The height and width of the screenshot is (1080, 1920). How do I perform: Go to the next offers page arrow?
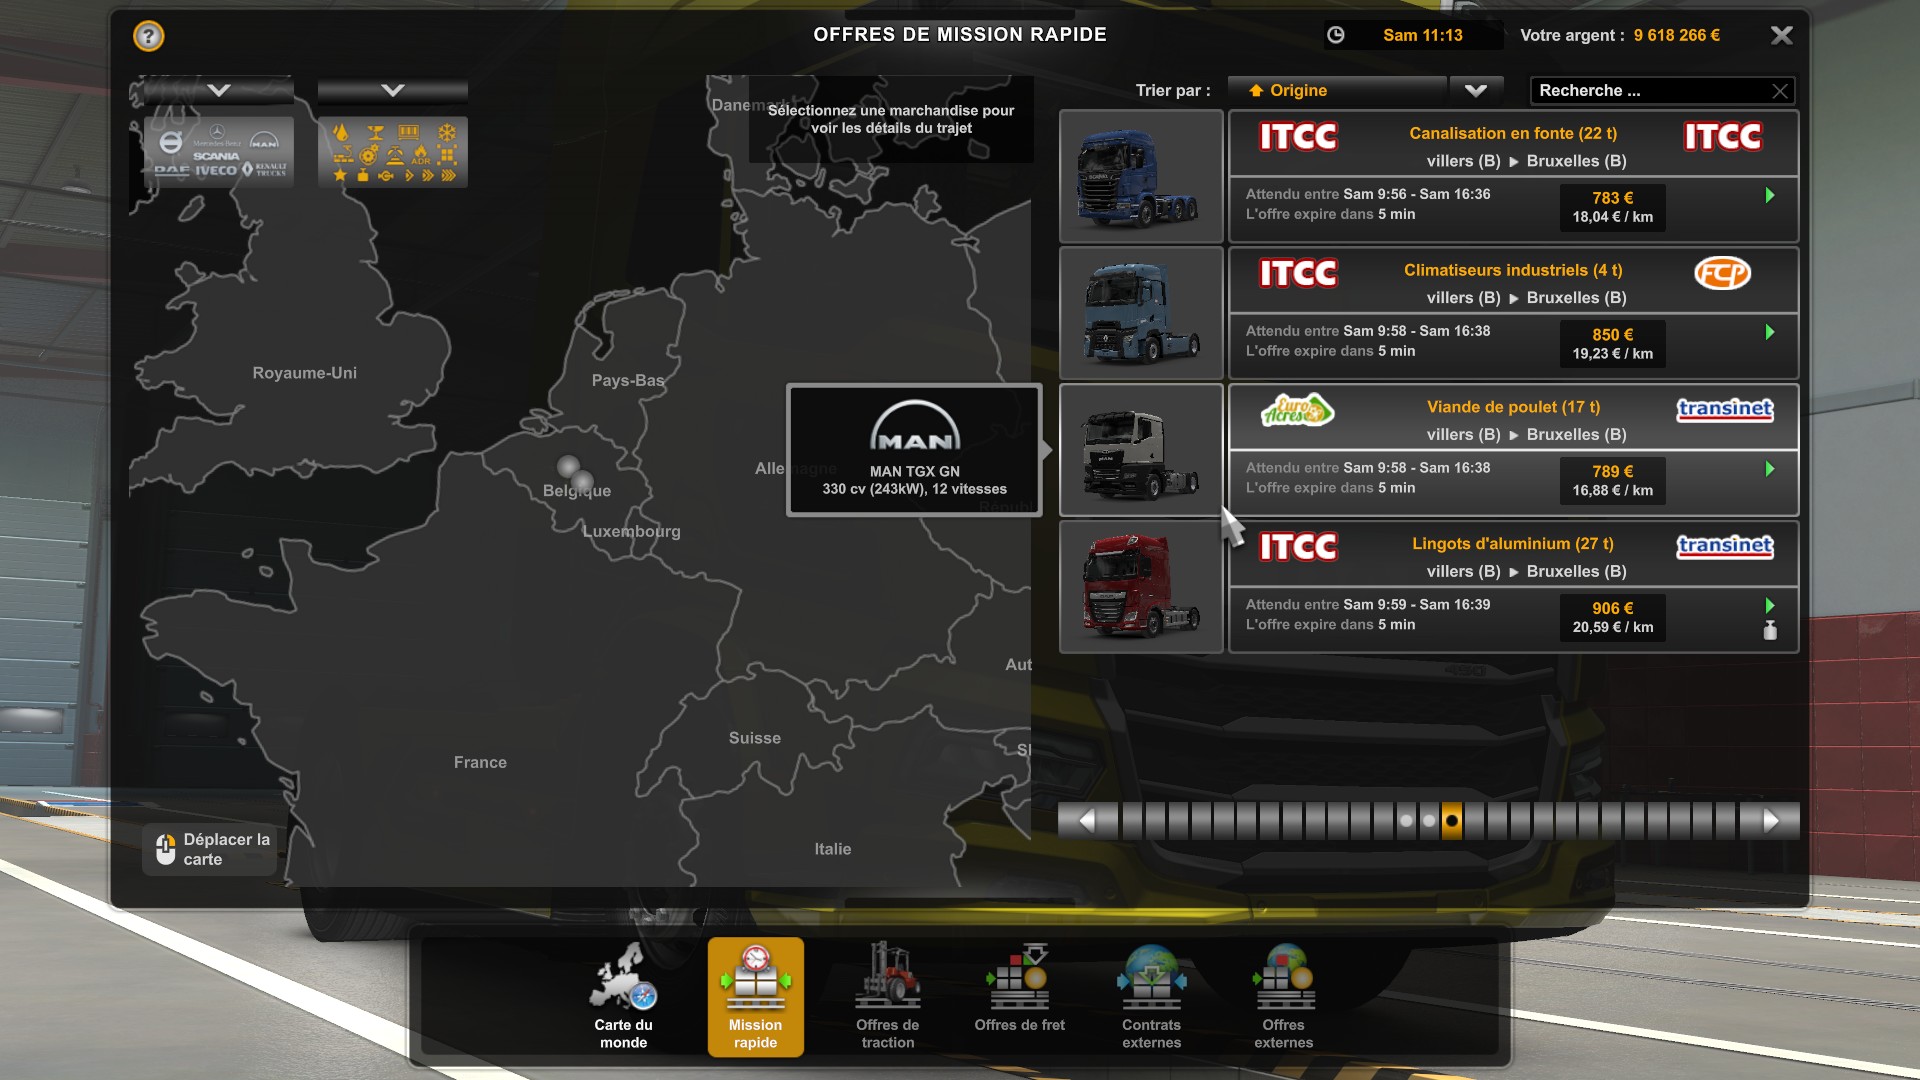tap(1770, 821)
